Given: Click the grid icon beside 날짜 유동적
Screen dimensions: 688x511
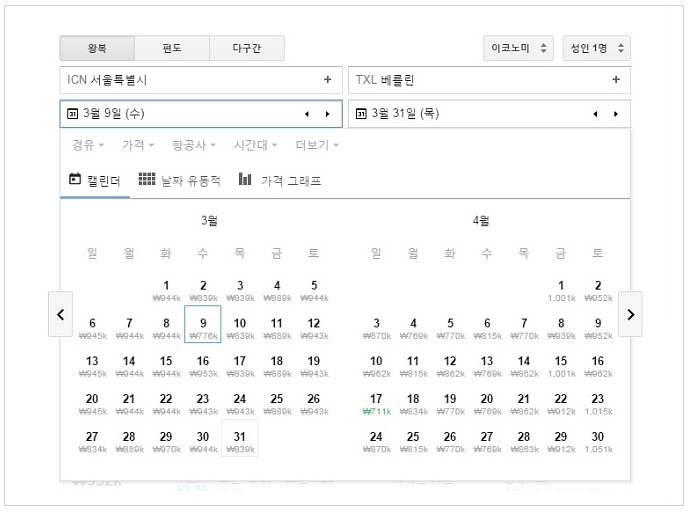Looking at the screenshot, I should pos(147,179).
